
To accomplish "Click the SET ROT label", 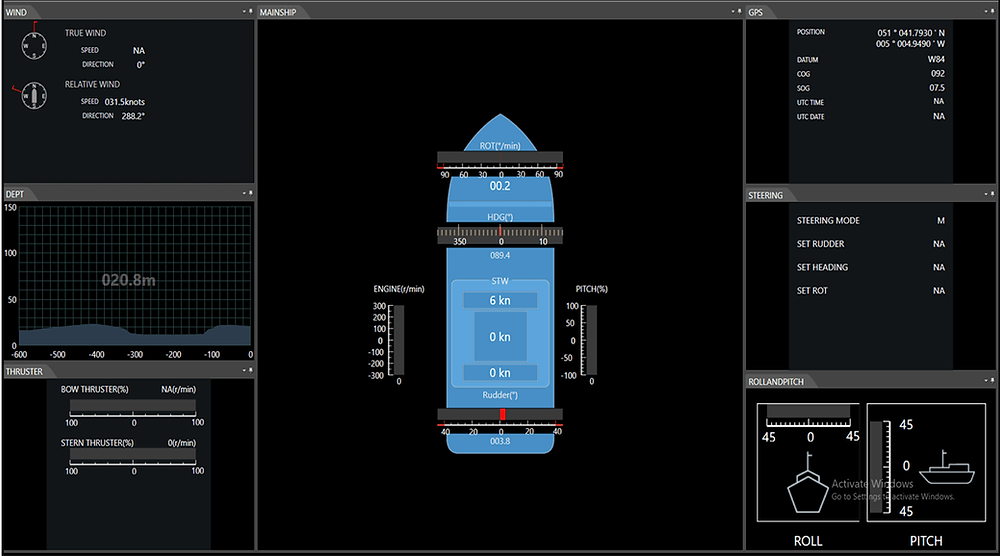I will coord(812,290).
